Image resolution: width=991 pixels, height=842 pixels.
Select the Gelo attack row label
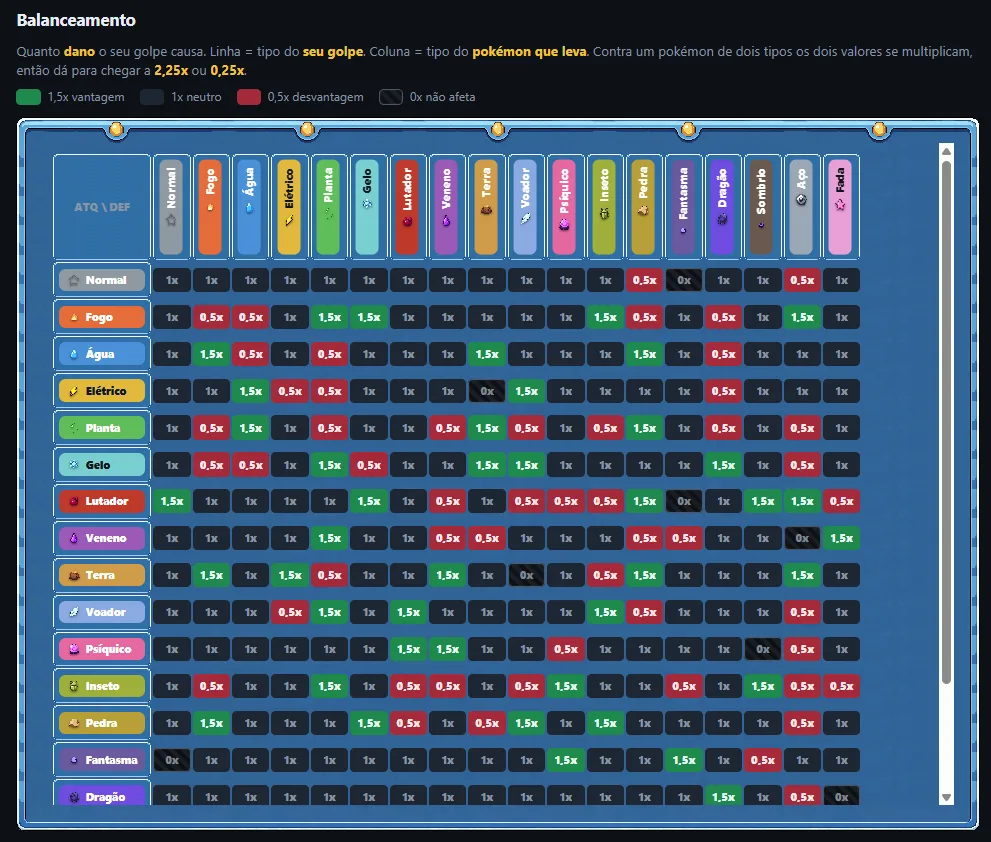pos(102,465)
